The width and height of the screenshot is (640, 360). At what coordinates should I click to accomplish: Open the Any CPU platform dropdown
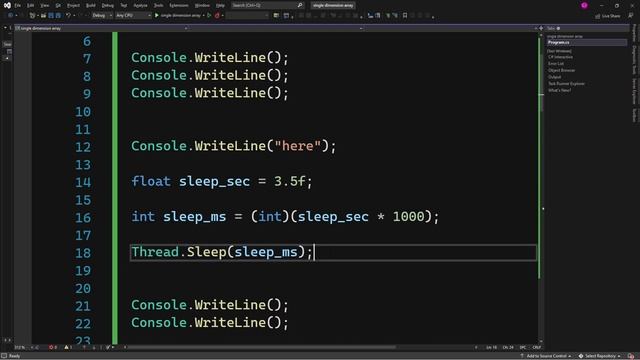click(x=133, y=16)
